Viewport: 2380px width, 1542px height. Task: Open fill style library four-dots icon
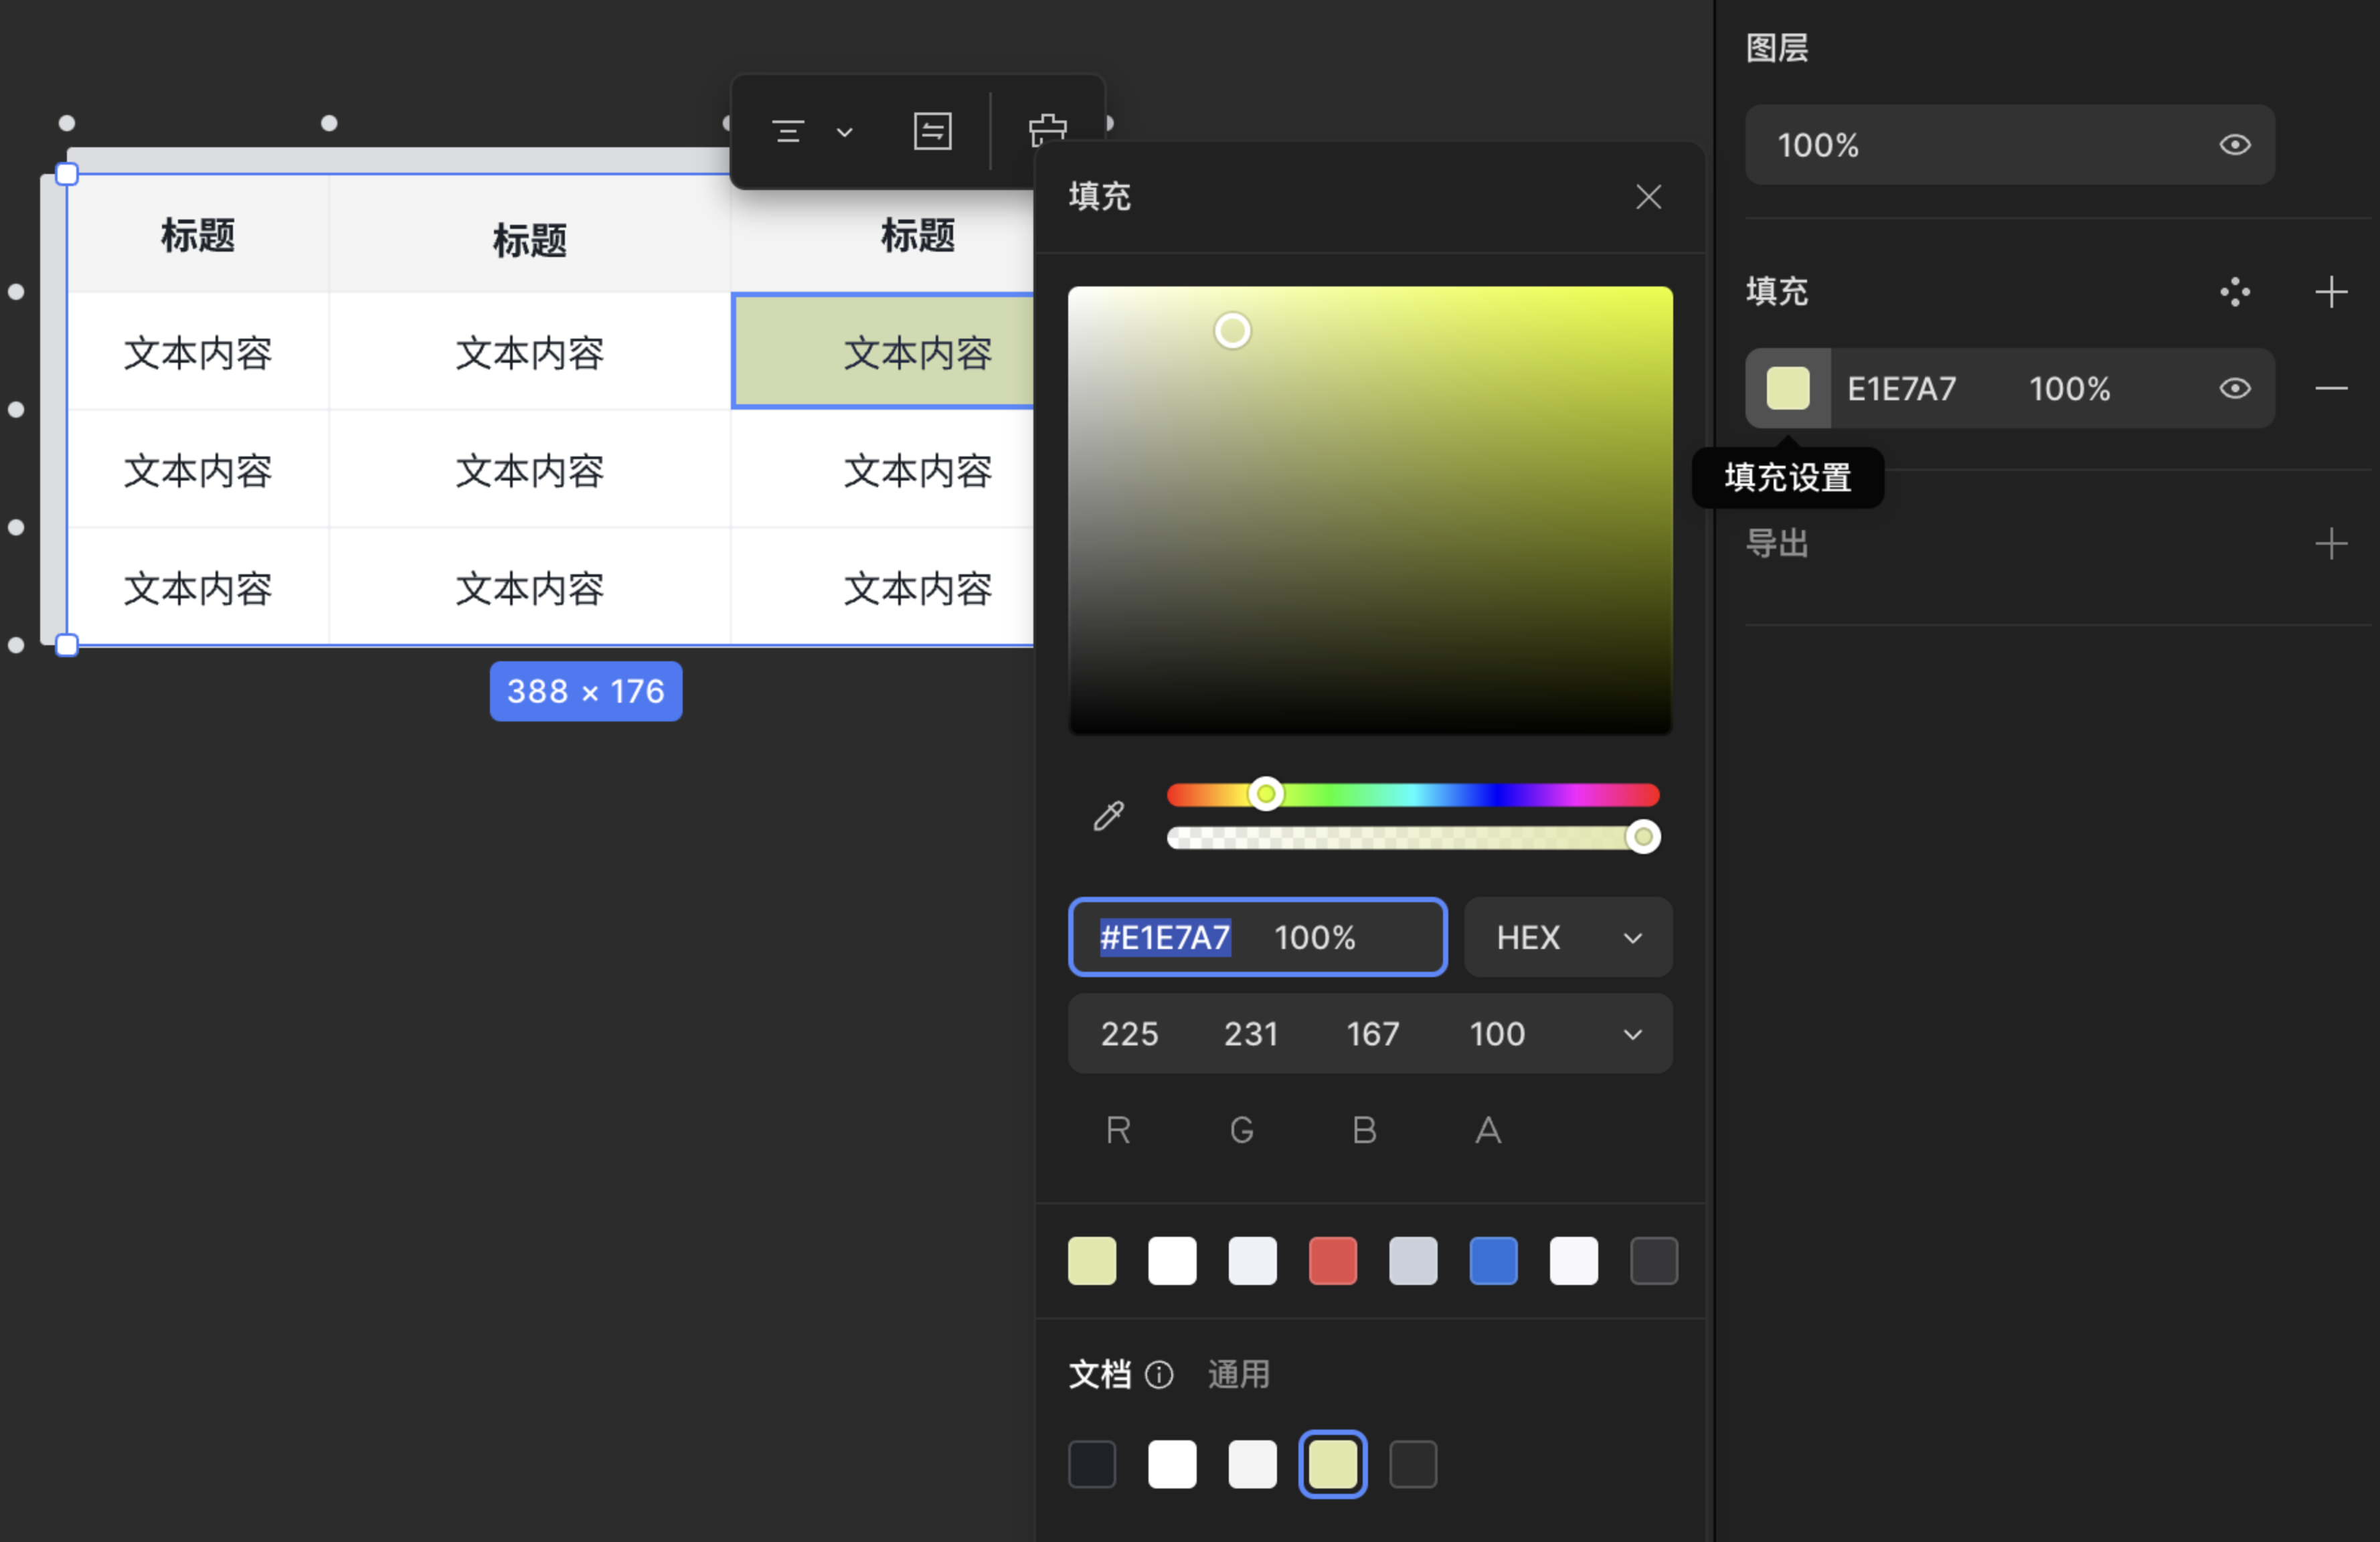tap(2235, 292)
